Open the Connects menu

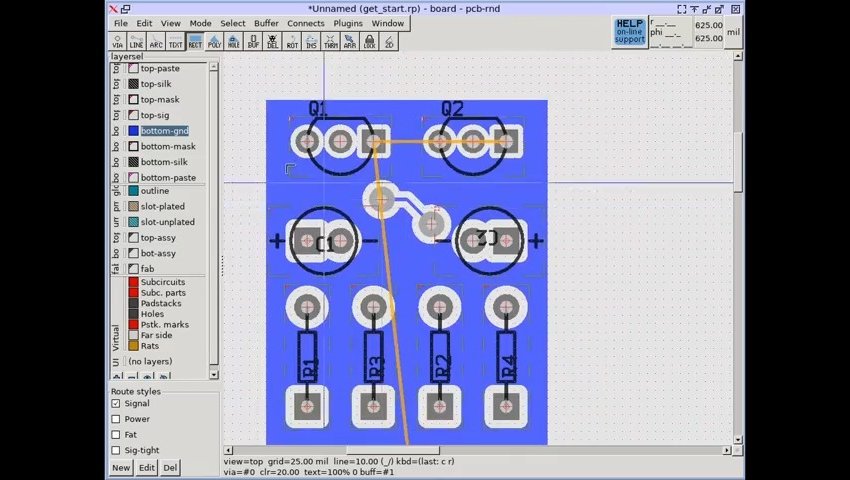[x=306, y=23]
